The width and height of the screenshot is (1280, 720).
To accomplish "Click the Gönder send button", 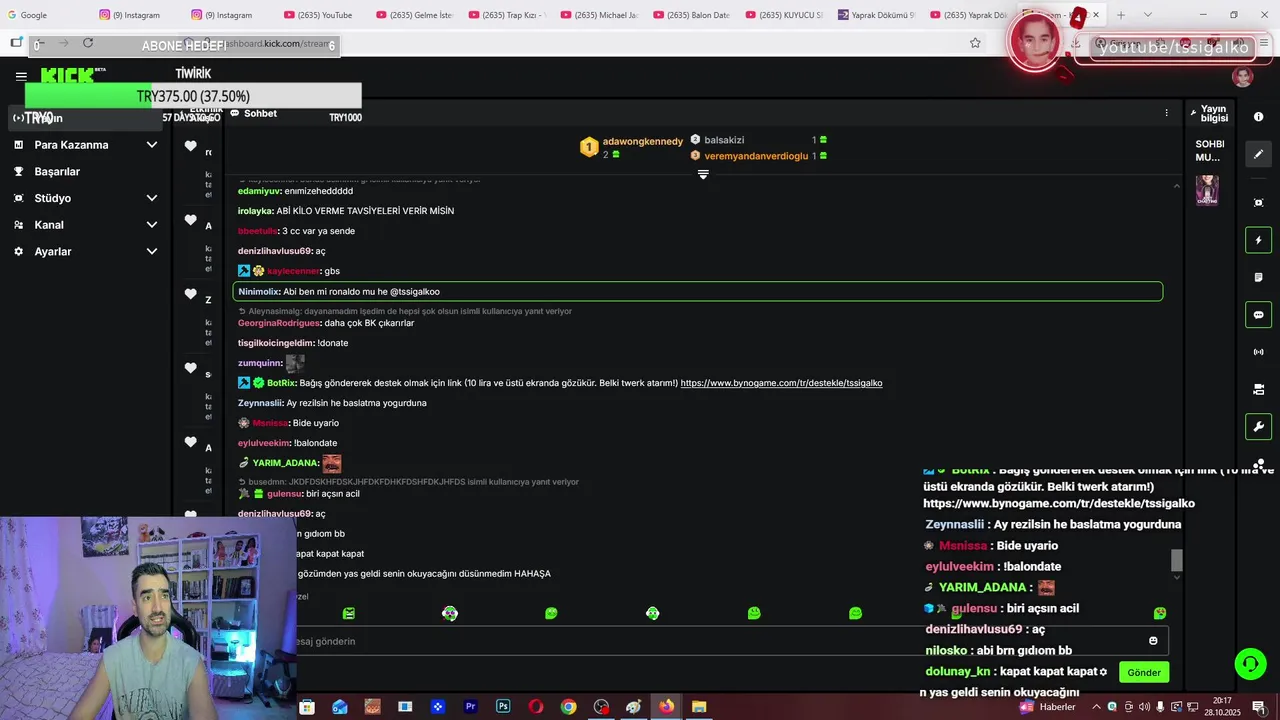I will click(x=1144, y=672).
